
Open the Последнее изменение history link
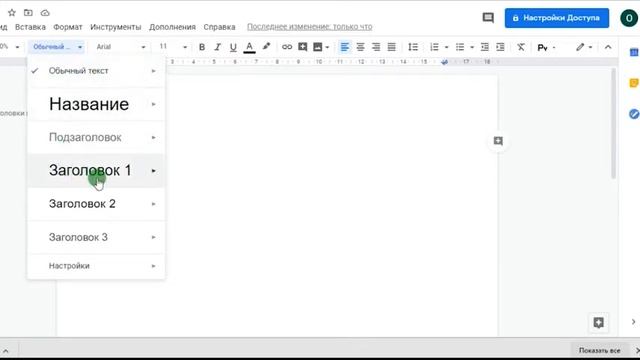309,27
